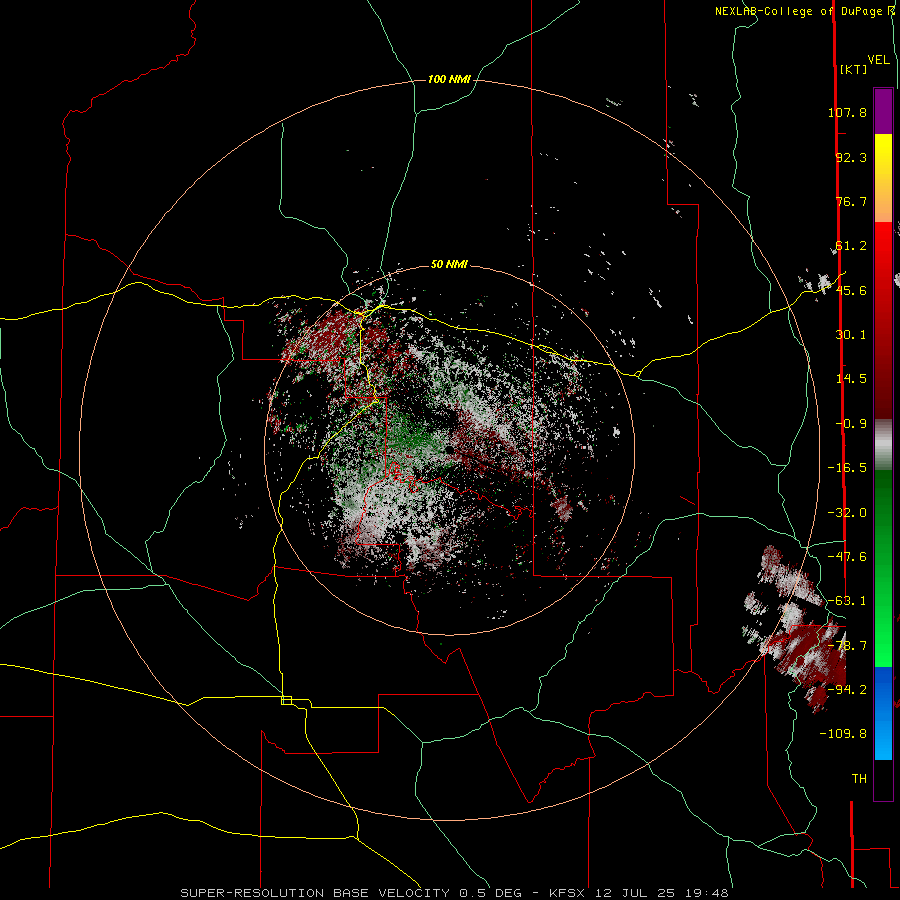
Task: Click the -94.2 velocity scale value
Action: (x=847, y=689)
